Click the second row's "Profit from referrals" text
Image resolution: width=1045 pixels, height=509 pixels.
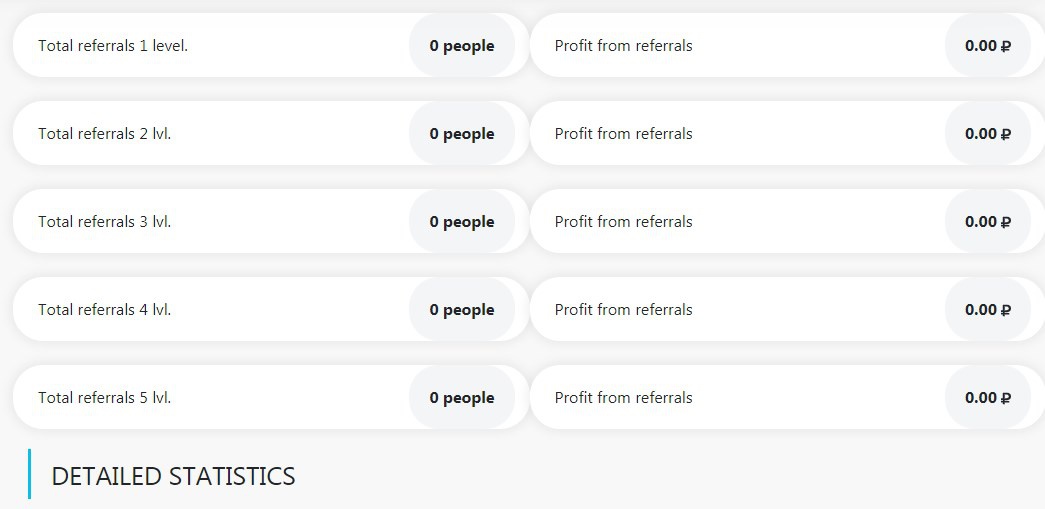(623, 134)
